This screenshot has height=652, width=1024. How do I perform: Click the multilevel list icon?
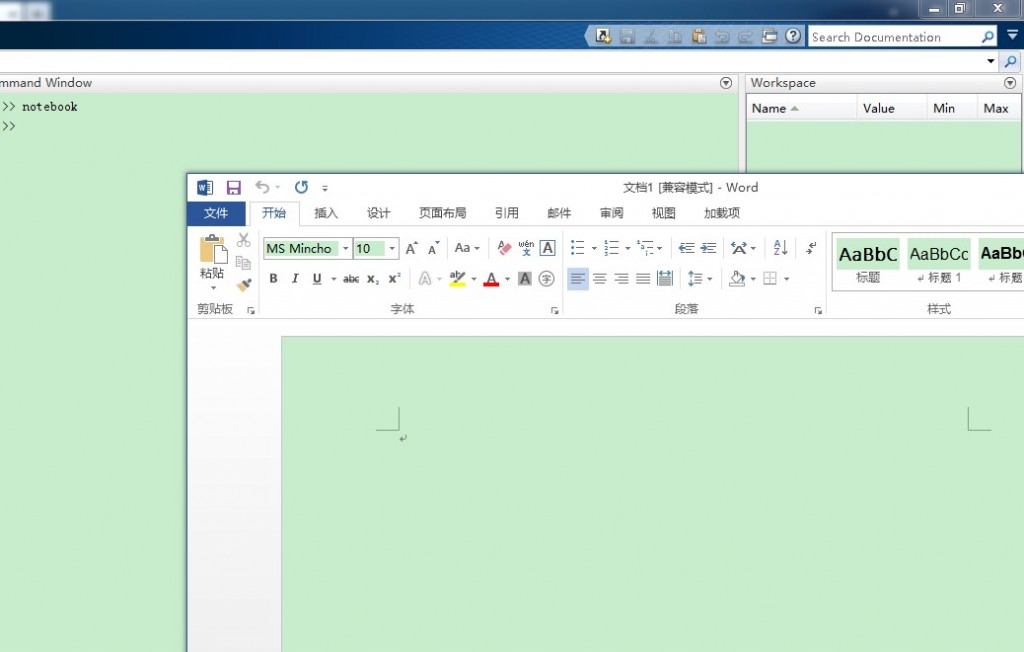(x=645, y=248)
